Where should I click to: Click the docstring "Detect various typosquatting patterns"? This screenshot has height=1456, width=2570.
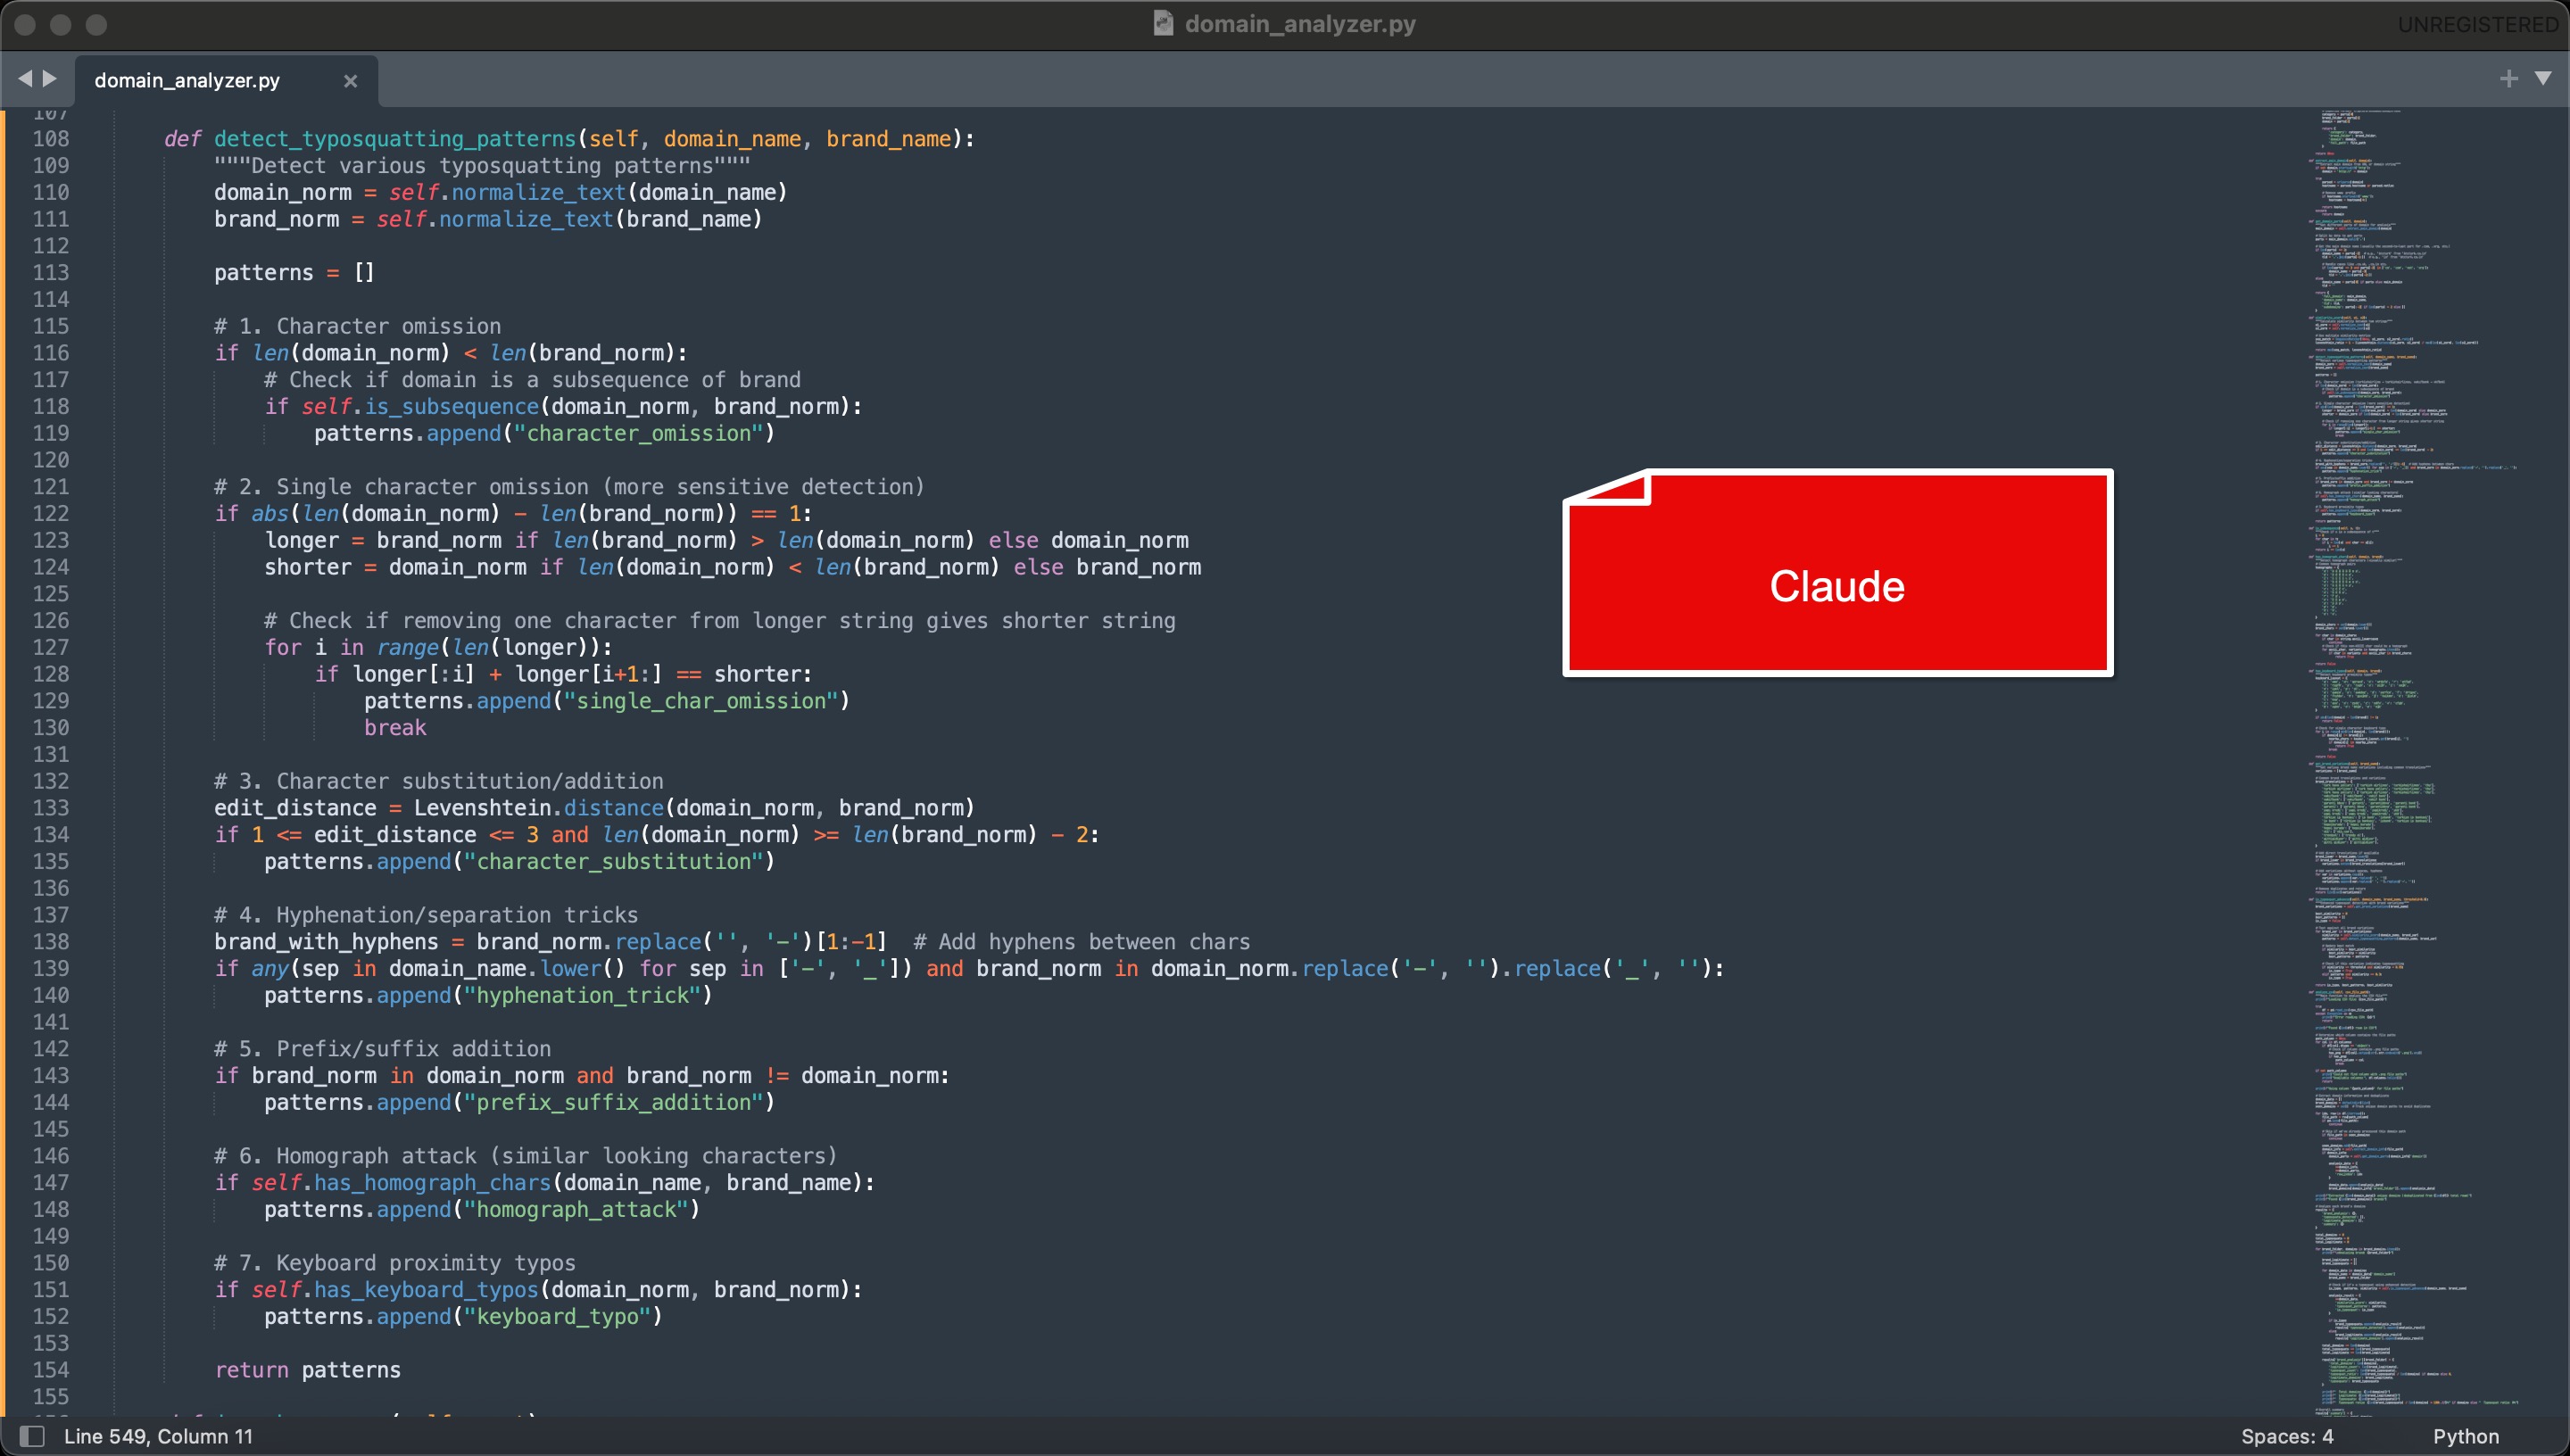coord(482,166)
